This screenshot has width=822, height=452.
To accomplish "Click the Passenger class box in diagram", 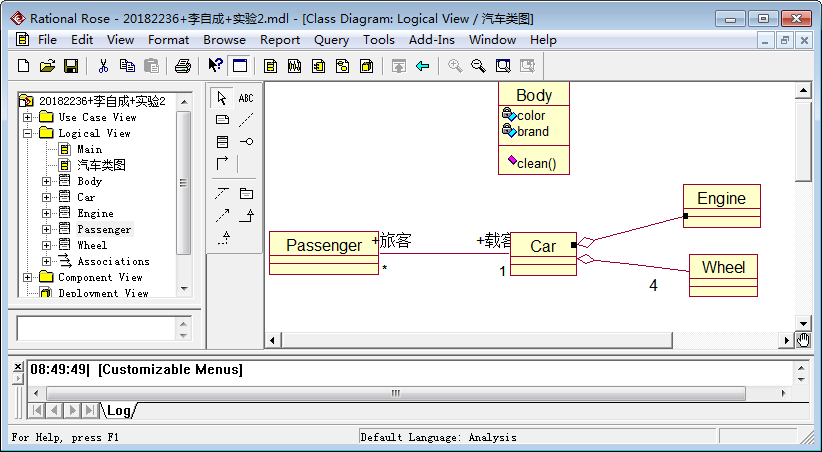I will 324,253.
